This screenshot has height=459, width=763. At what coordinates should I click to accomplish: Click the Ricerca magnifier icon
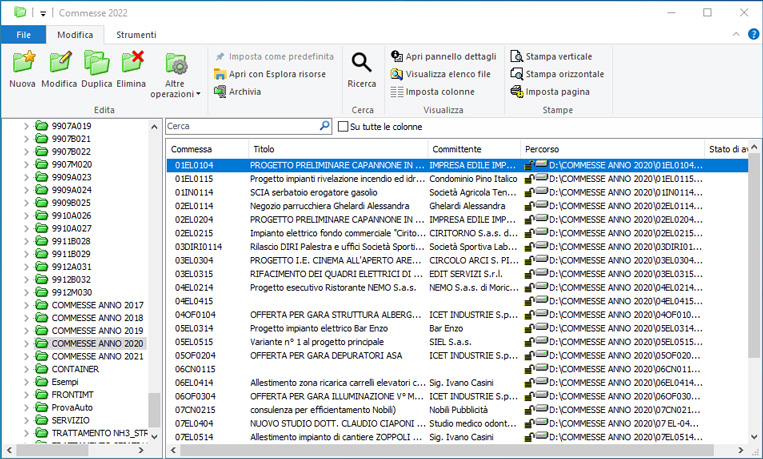click(x=362, y=62)
